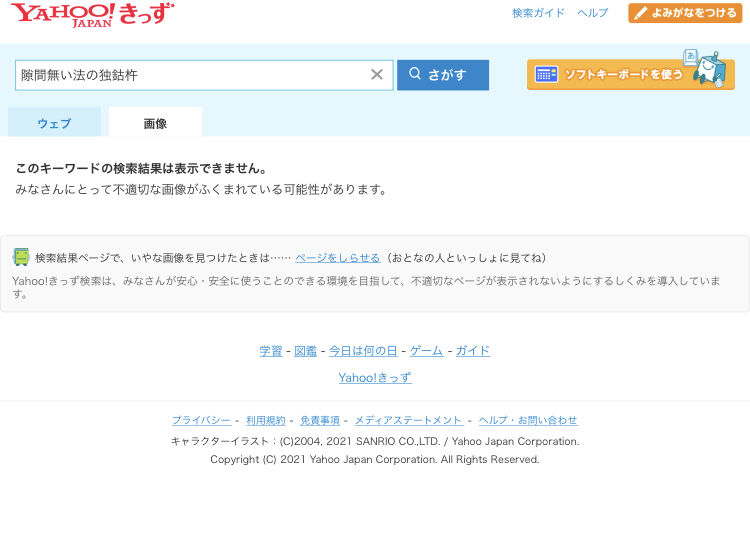The image size is (750, 544).
Task: Click the green character icon in notice
Action: coord(21,257)
